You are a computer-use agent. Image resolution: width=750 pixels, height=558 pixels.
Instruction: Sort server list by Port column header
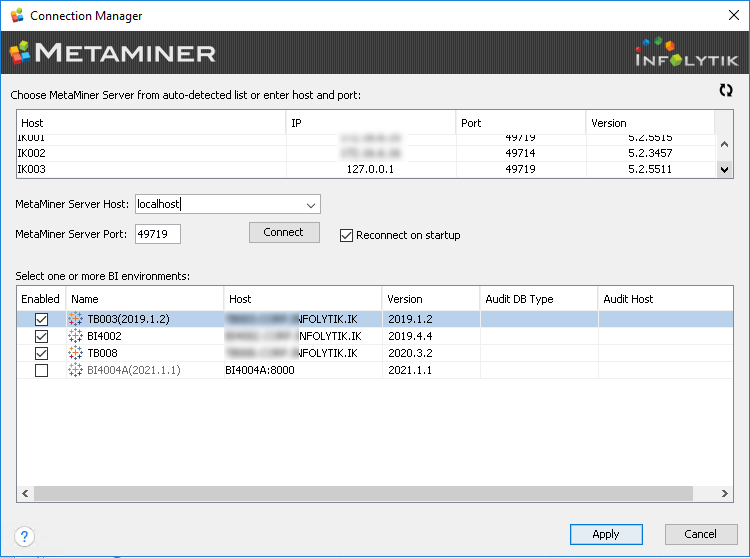point(521,123)
